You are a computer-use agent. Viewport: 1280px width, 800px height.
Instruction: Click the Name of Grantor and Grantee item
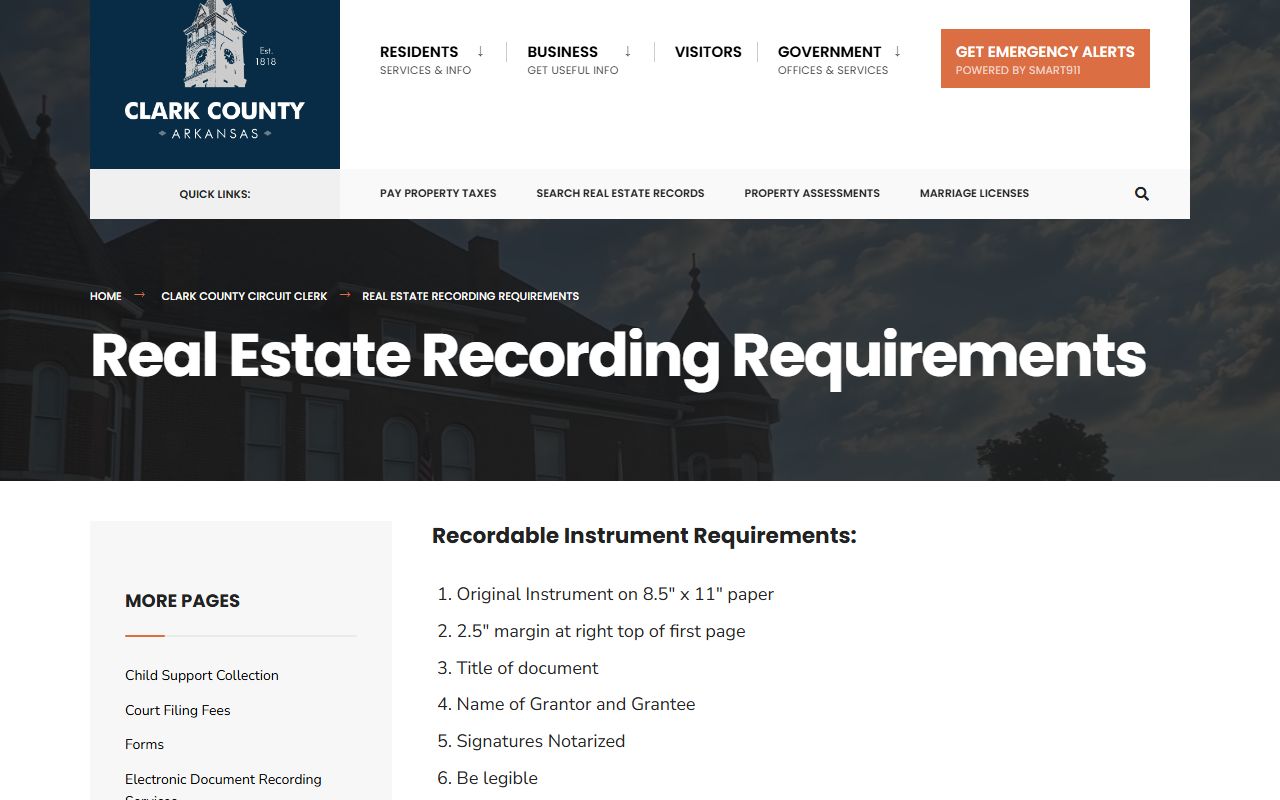576,704
